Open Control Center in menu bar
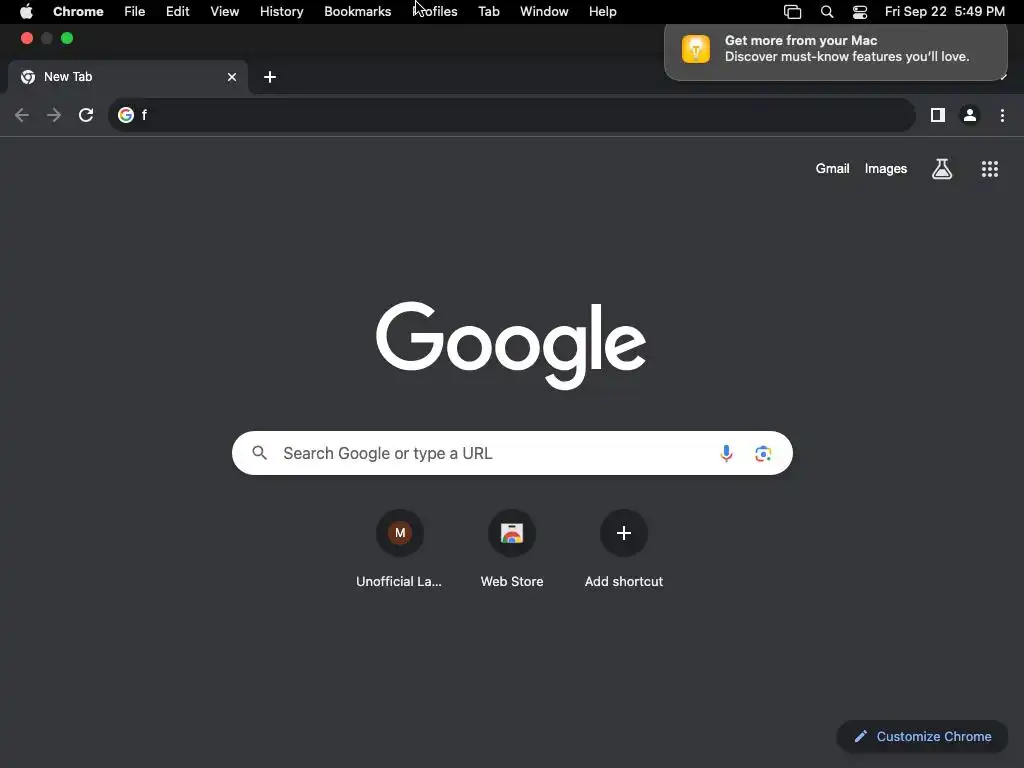The width and height of the screenshot is (1024, 768). click(x=860, y=12)
